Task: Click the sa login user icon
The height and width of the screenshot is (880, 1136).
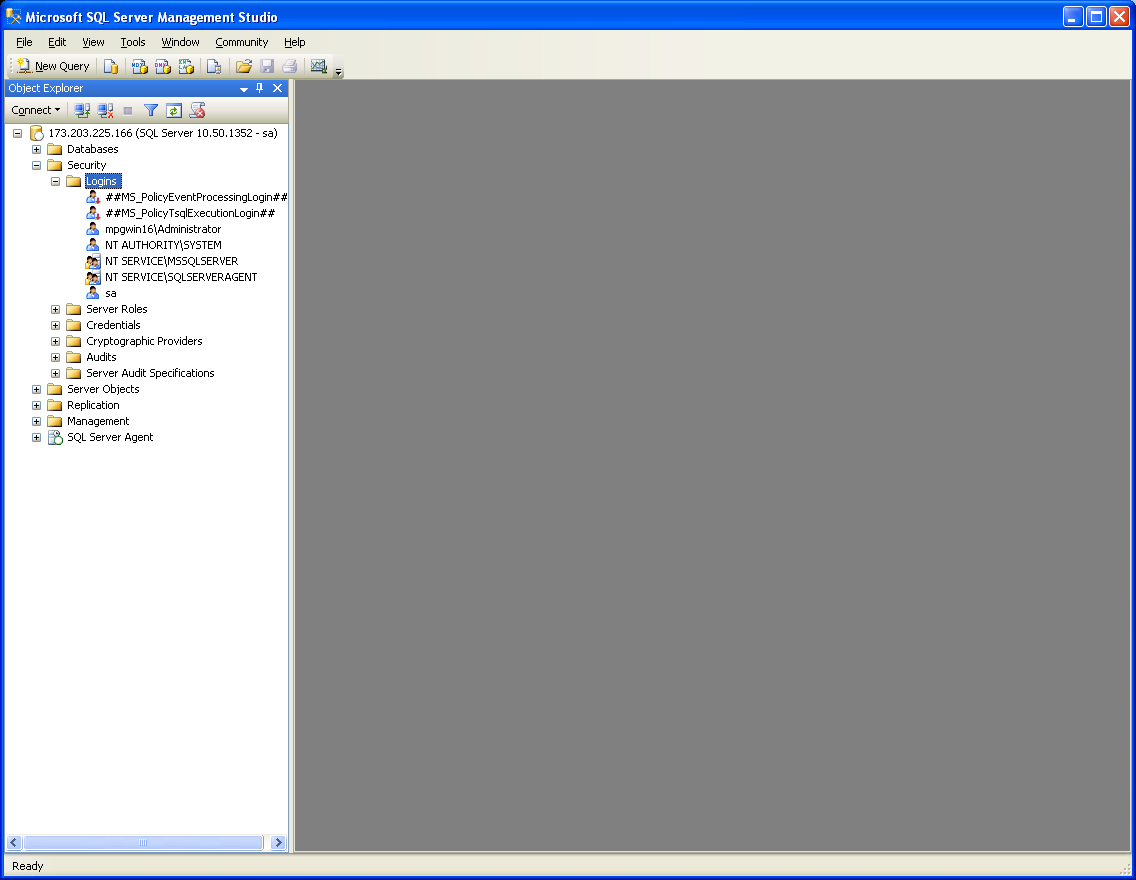Action: (93, 293)
